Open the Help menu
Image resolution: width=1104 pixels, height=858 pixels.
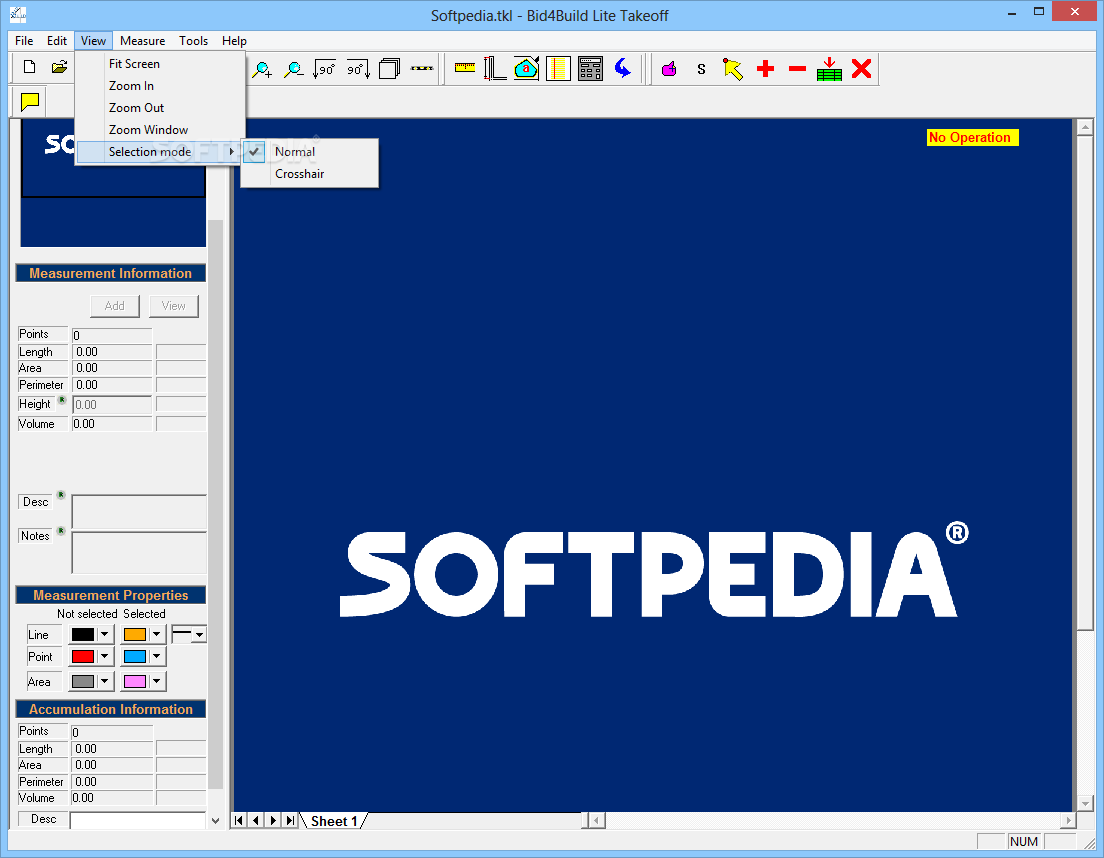point(234,41)
